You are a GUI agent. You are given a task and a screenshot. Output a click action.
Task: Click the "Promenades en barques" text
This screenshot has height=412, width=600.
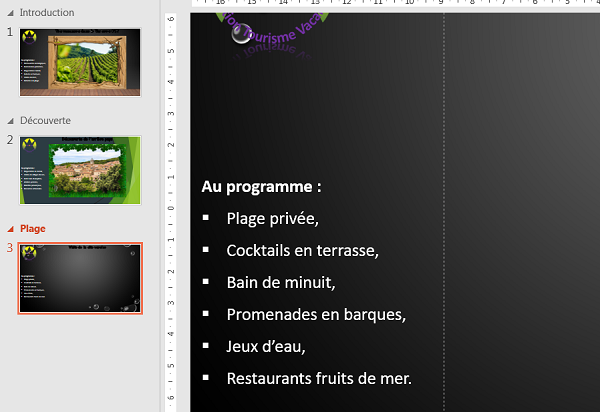316,314
